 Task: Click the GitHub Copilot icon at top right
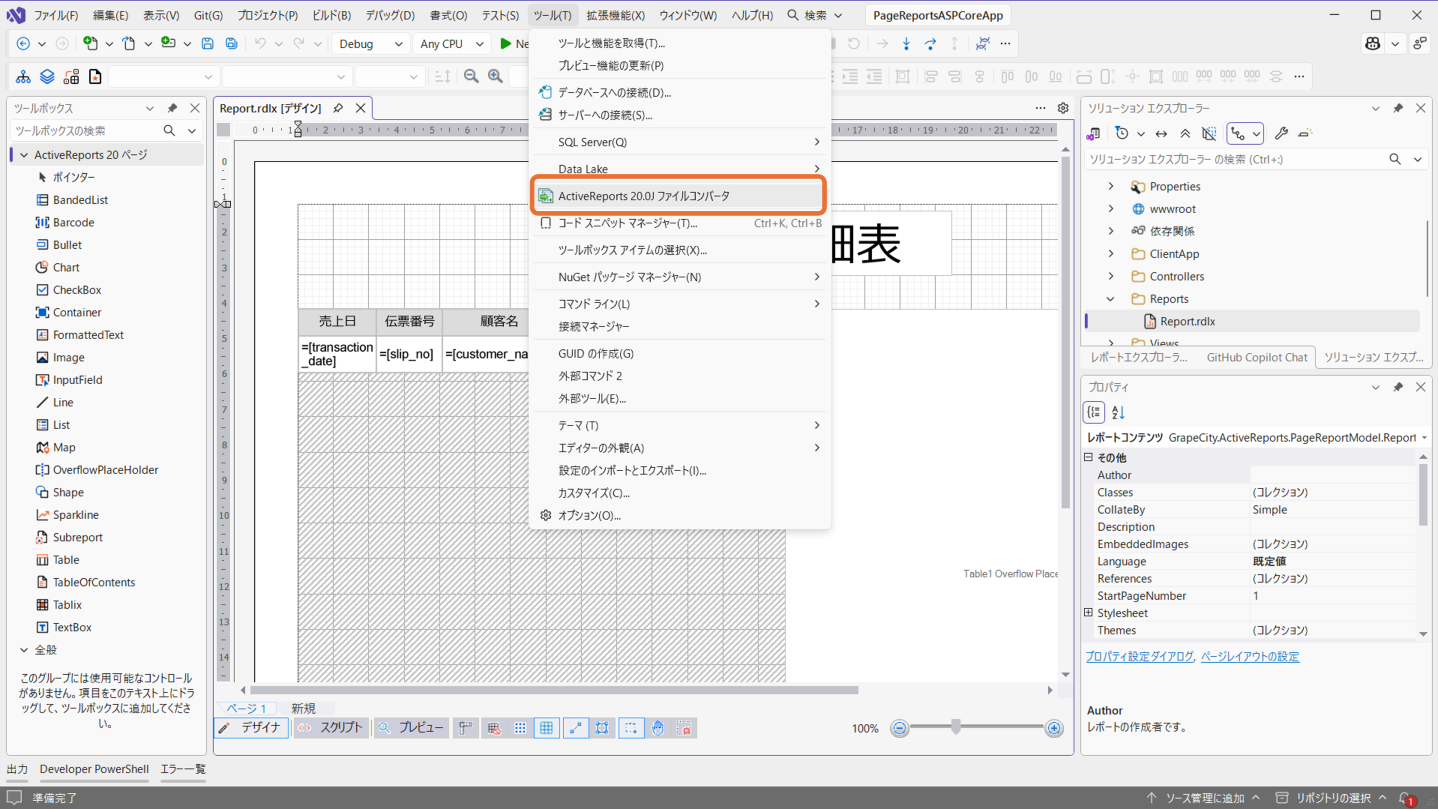click(1373, 44)
